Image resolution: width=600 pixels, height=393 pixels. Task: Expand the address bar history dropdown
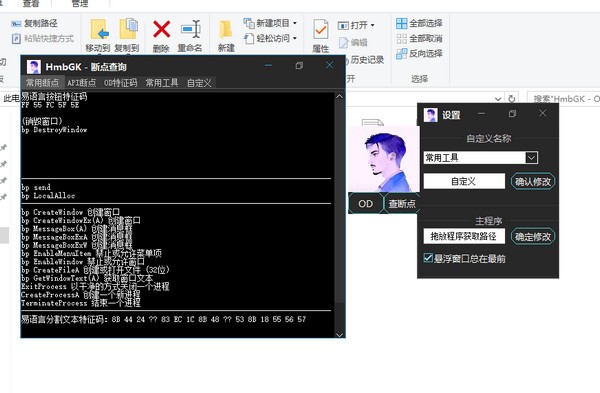tap(498, 99)
